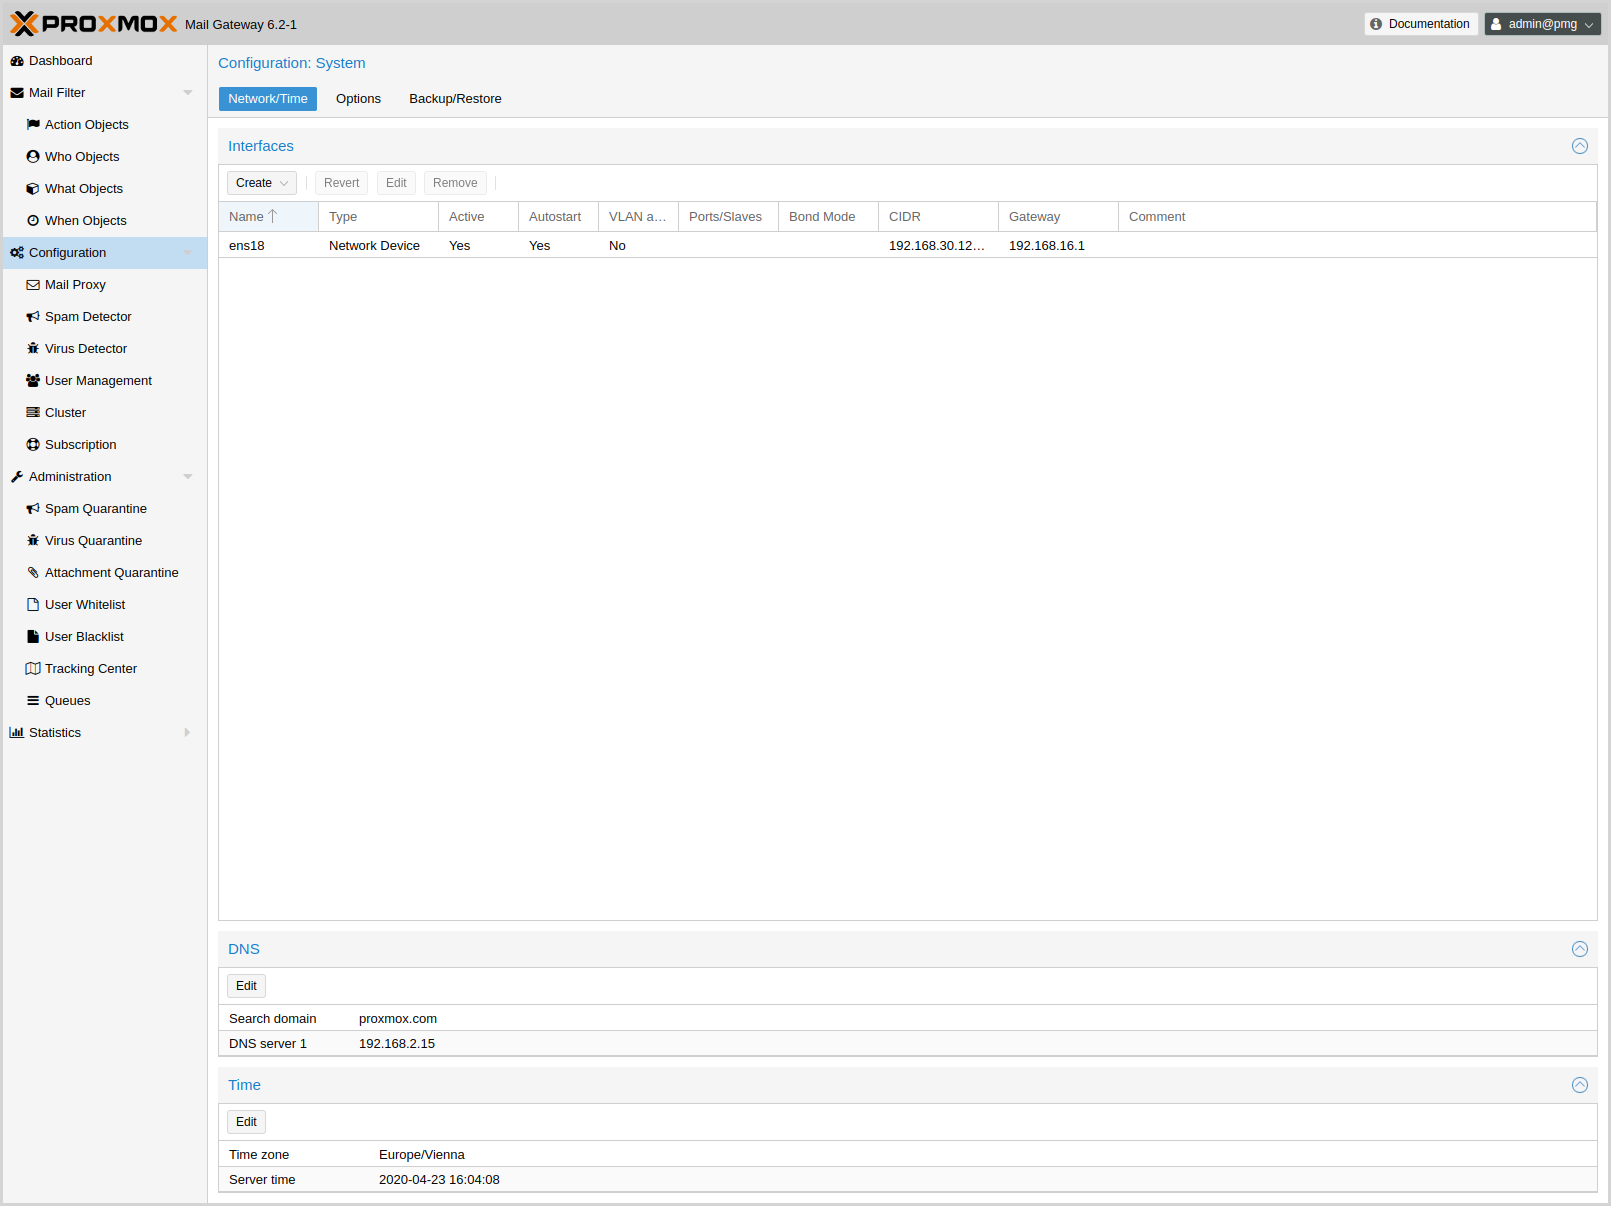The width and height of the screenshot is (1611, 1206).
Task: Click the Tracking Center map icon
Action: tap(33, 669)
